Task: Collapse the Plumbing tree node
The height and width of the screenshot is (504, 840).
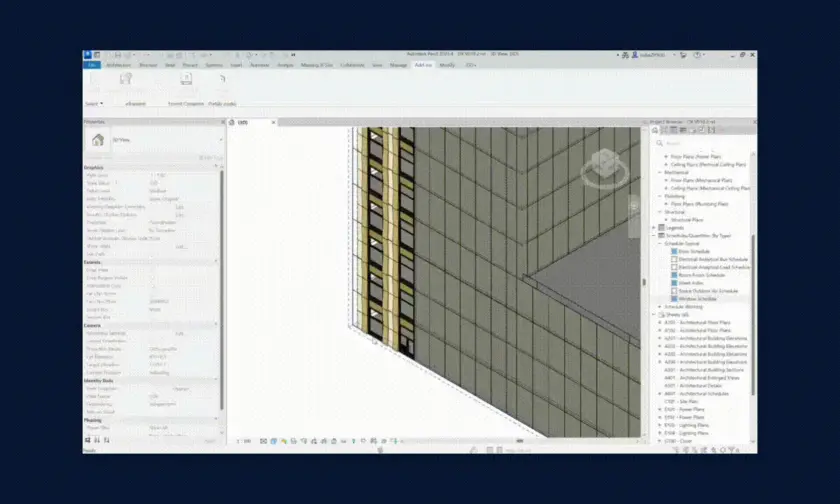Action: click(x=659, y=196)
